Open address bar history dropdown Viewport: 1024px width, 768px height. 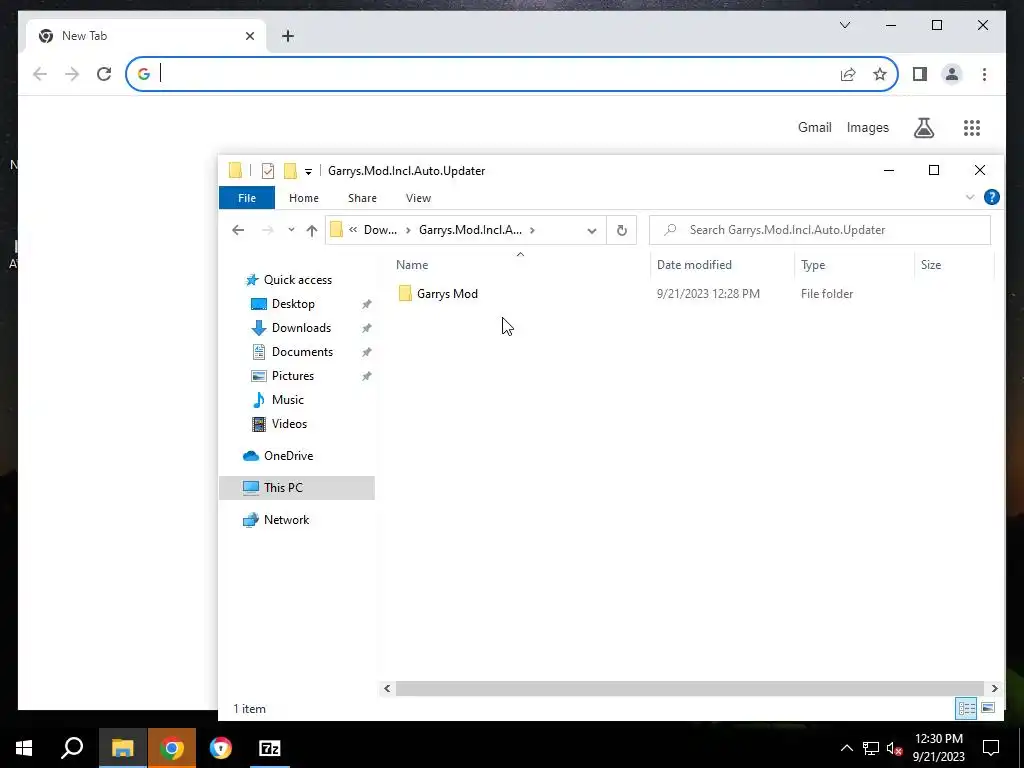click(592, 231)
